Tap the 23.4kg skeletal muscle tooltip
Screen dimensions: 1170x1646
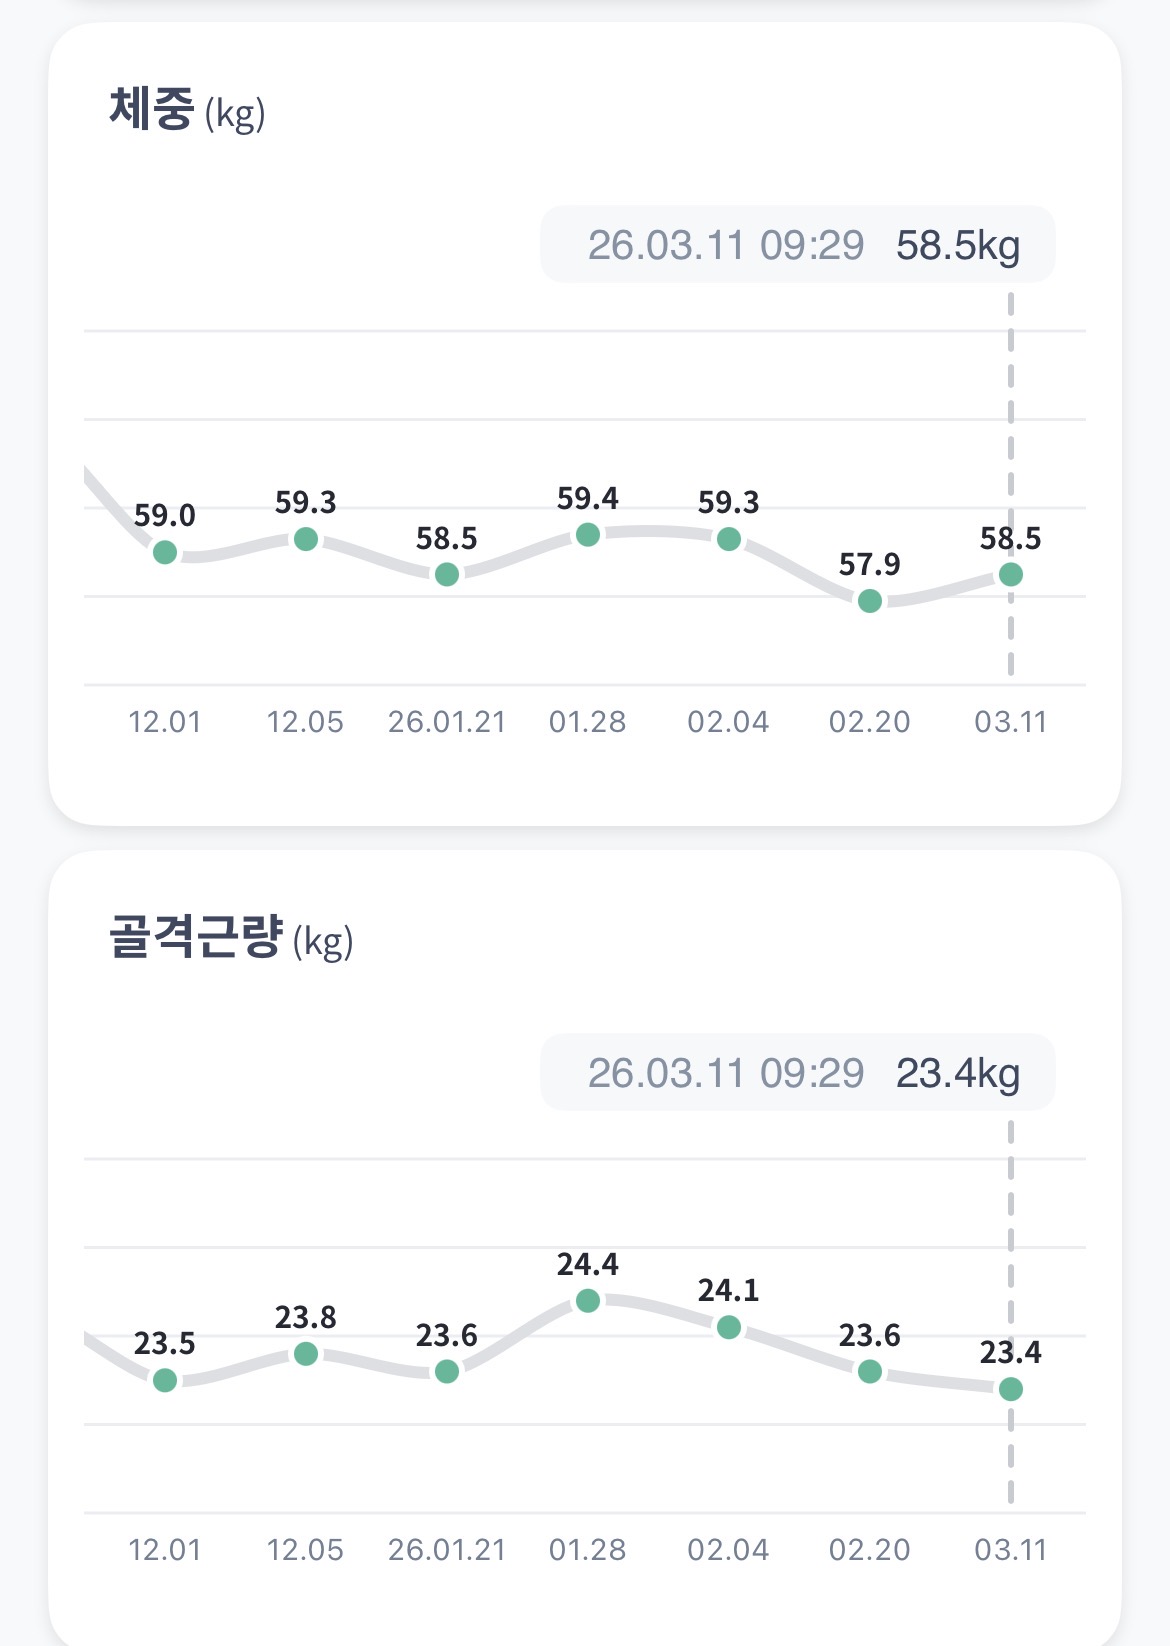[797, 1073]
